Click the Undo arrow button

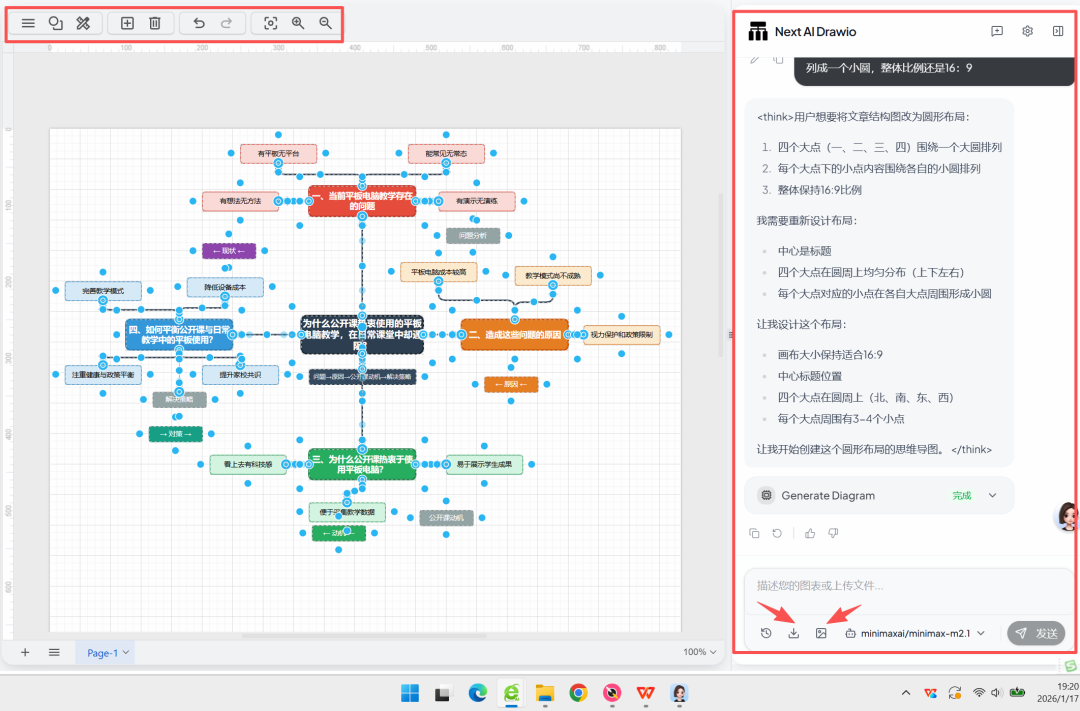point(199,23)
